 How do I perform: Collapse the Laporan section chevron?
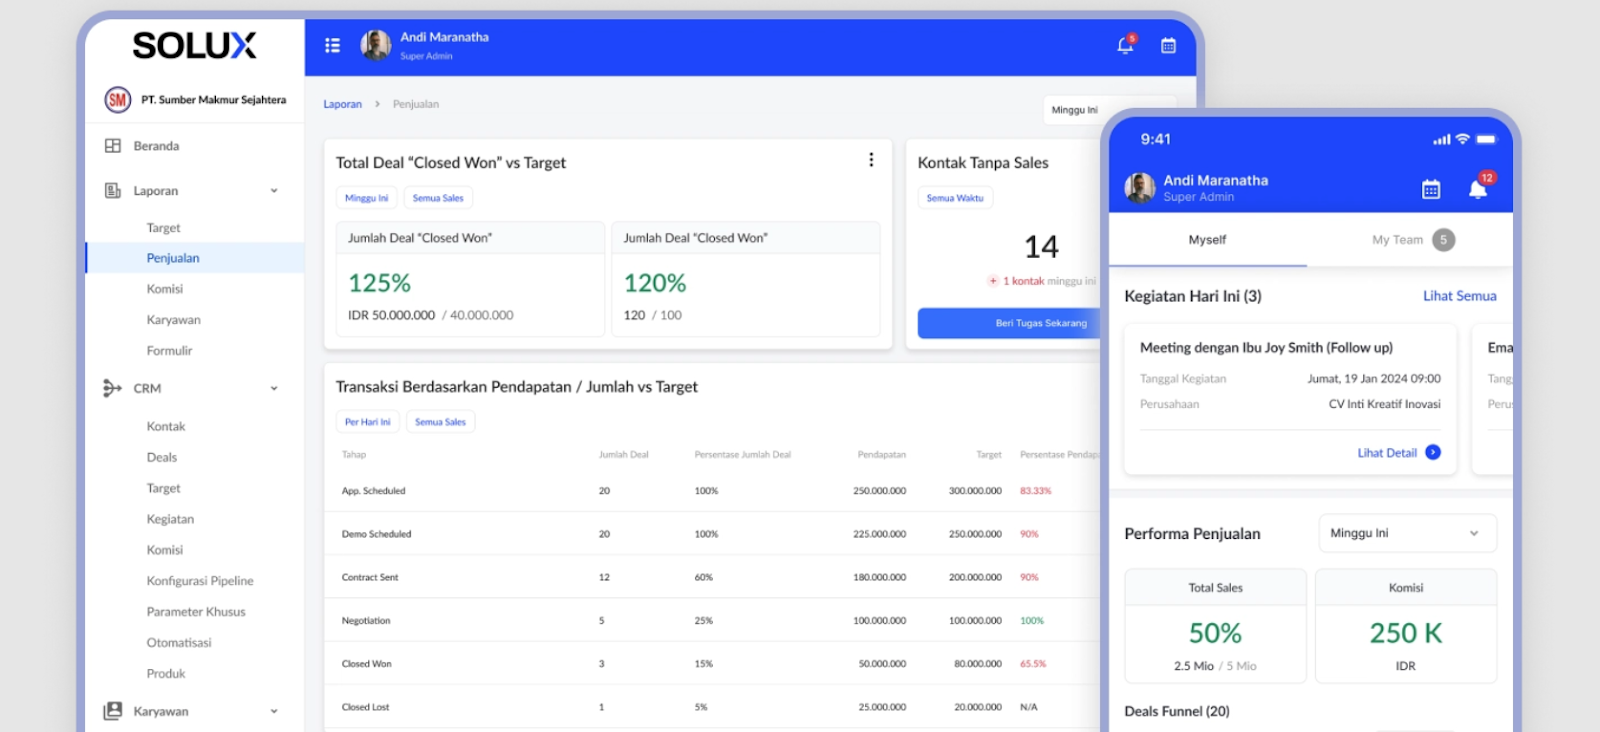[x=274, y=191]
